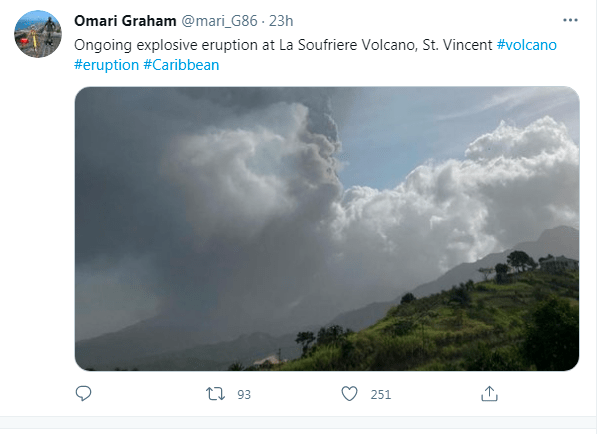This screenshot has height=434, width=599.
Task: Open the tweet's more options menu
Action: [x=570, y=20]
